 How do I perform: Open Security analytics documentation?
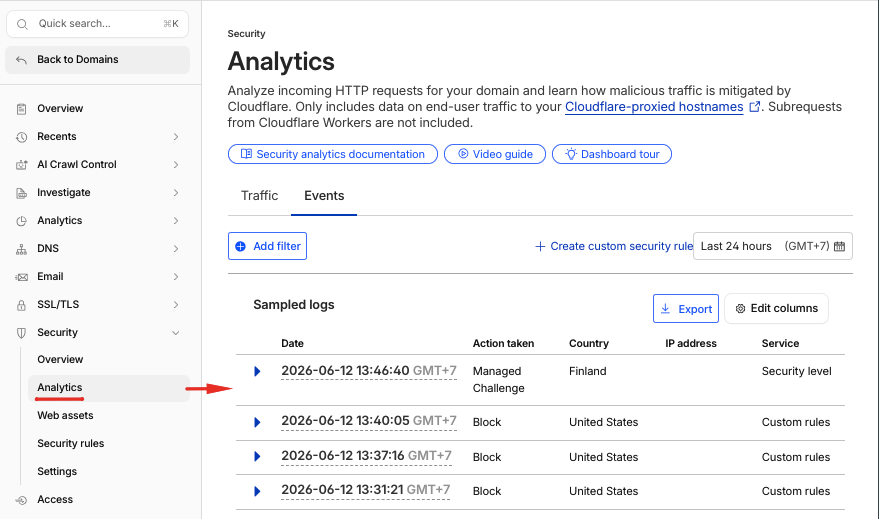pos(333,154)
